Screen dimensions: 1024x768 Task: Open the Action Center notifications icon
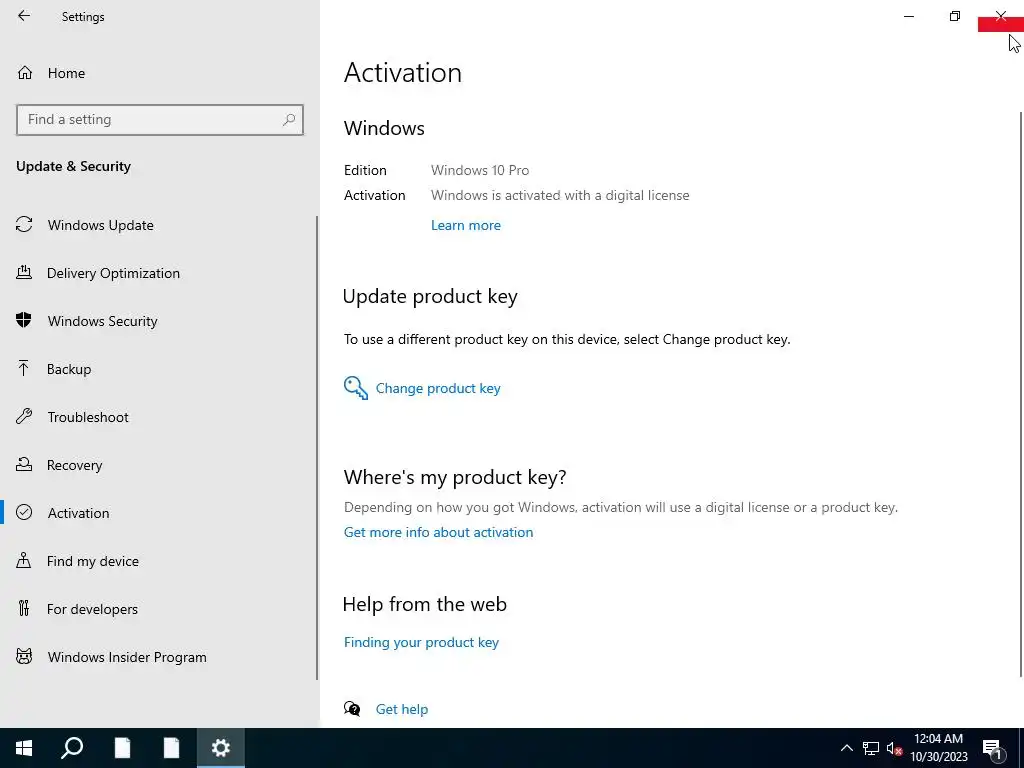[993, 748]
